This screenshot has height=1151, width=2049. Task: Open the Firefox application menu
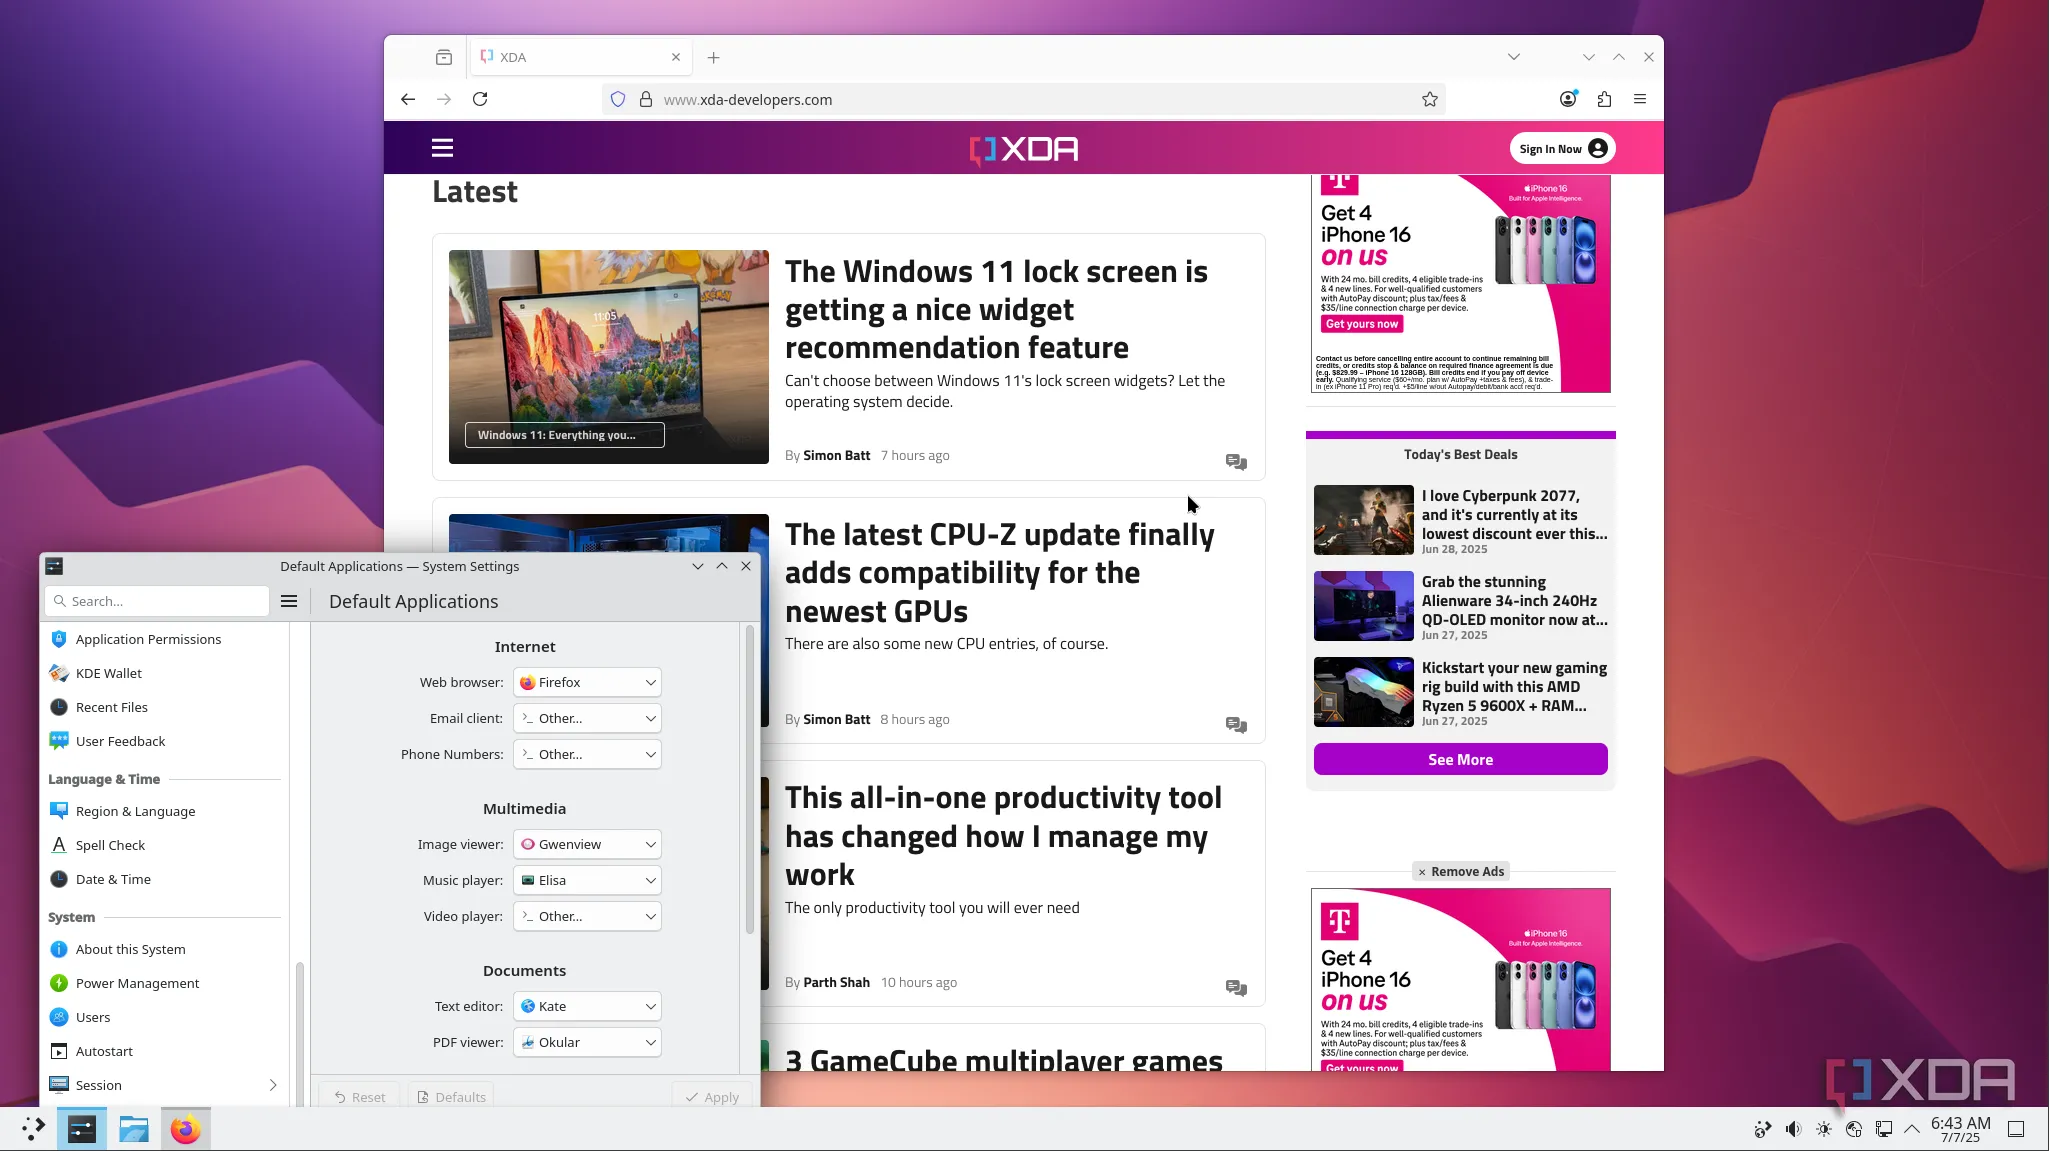coord(1640,99)
